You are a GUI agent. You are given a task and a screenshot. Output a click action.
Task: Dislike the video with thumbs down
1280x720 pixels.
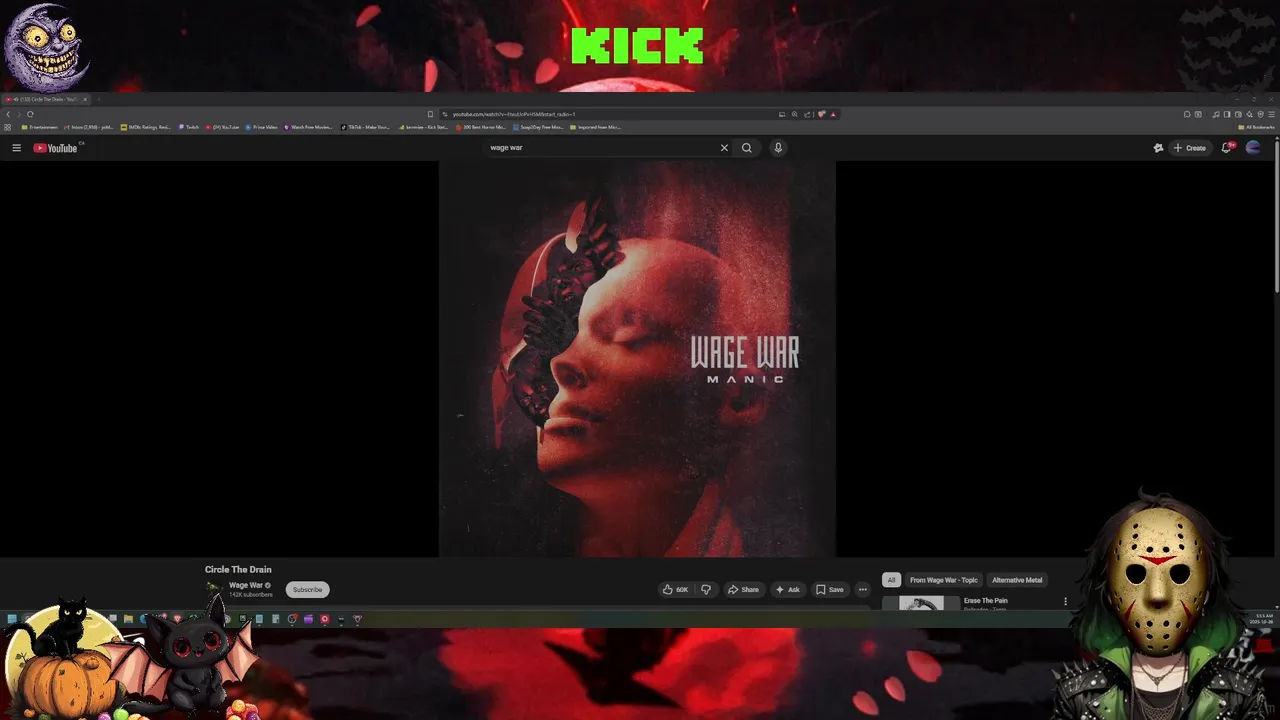(706, 590)
